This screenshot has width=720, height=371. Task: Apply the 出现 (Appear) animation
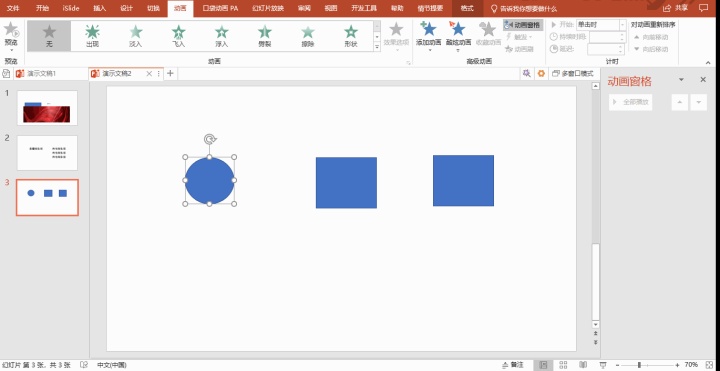pos(92,36)
